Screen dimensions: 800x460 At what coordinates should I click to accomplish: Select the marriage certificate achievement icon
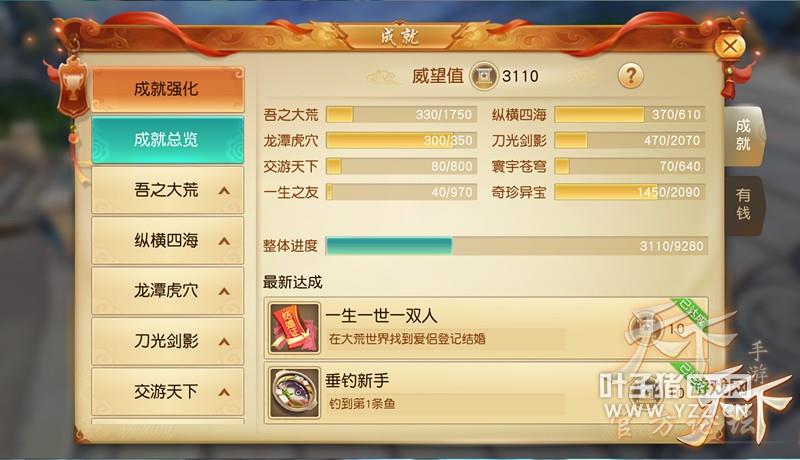tap(294, 328)
